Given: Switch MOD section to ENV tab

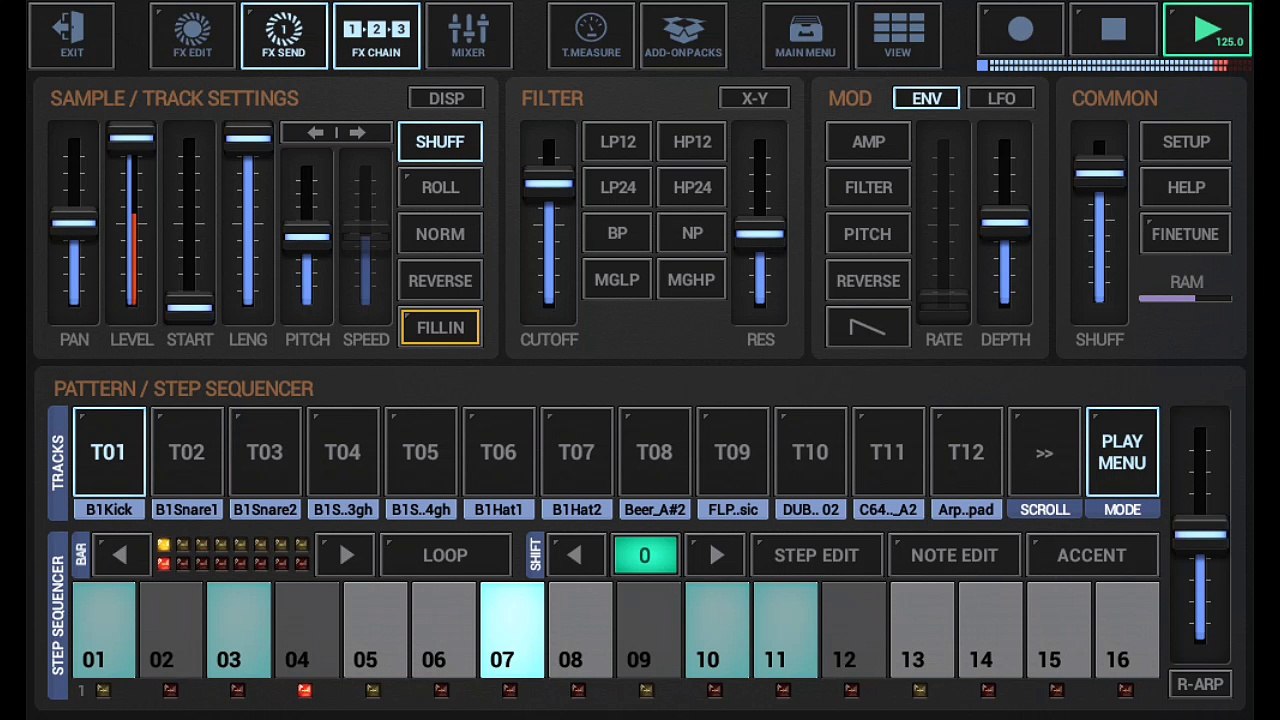Looking at the screenshot, I should point(927,98).
